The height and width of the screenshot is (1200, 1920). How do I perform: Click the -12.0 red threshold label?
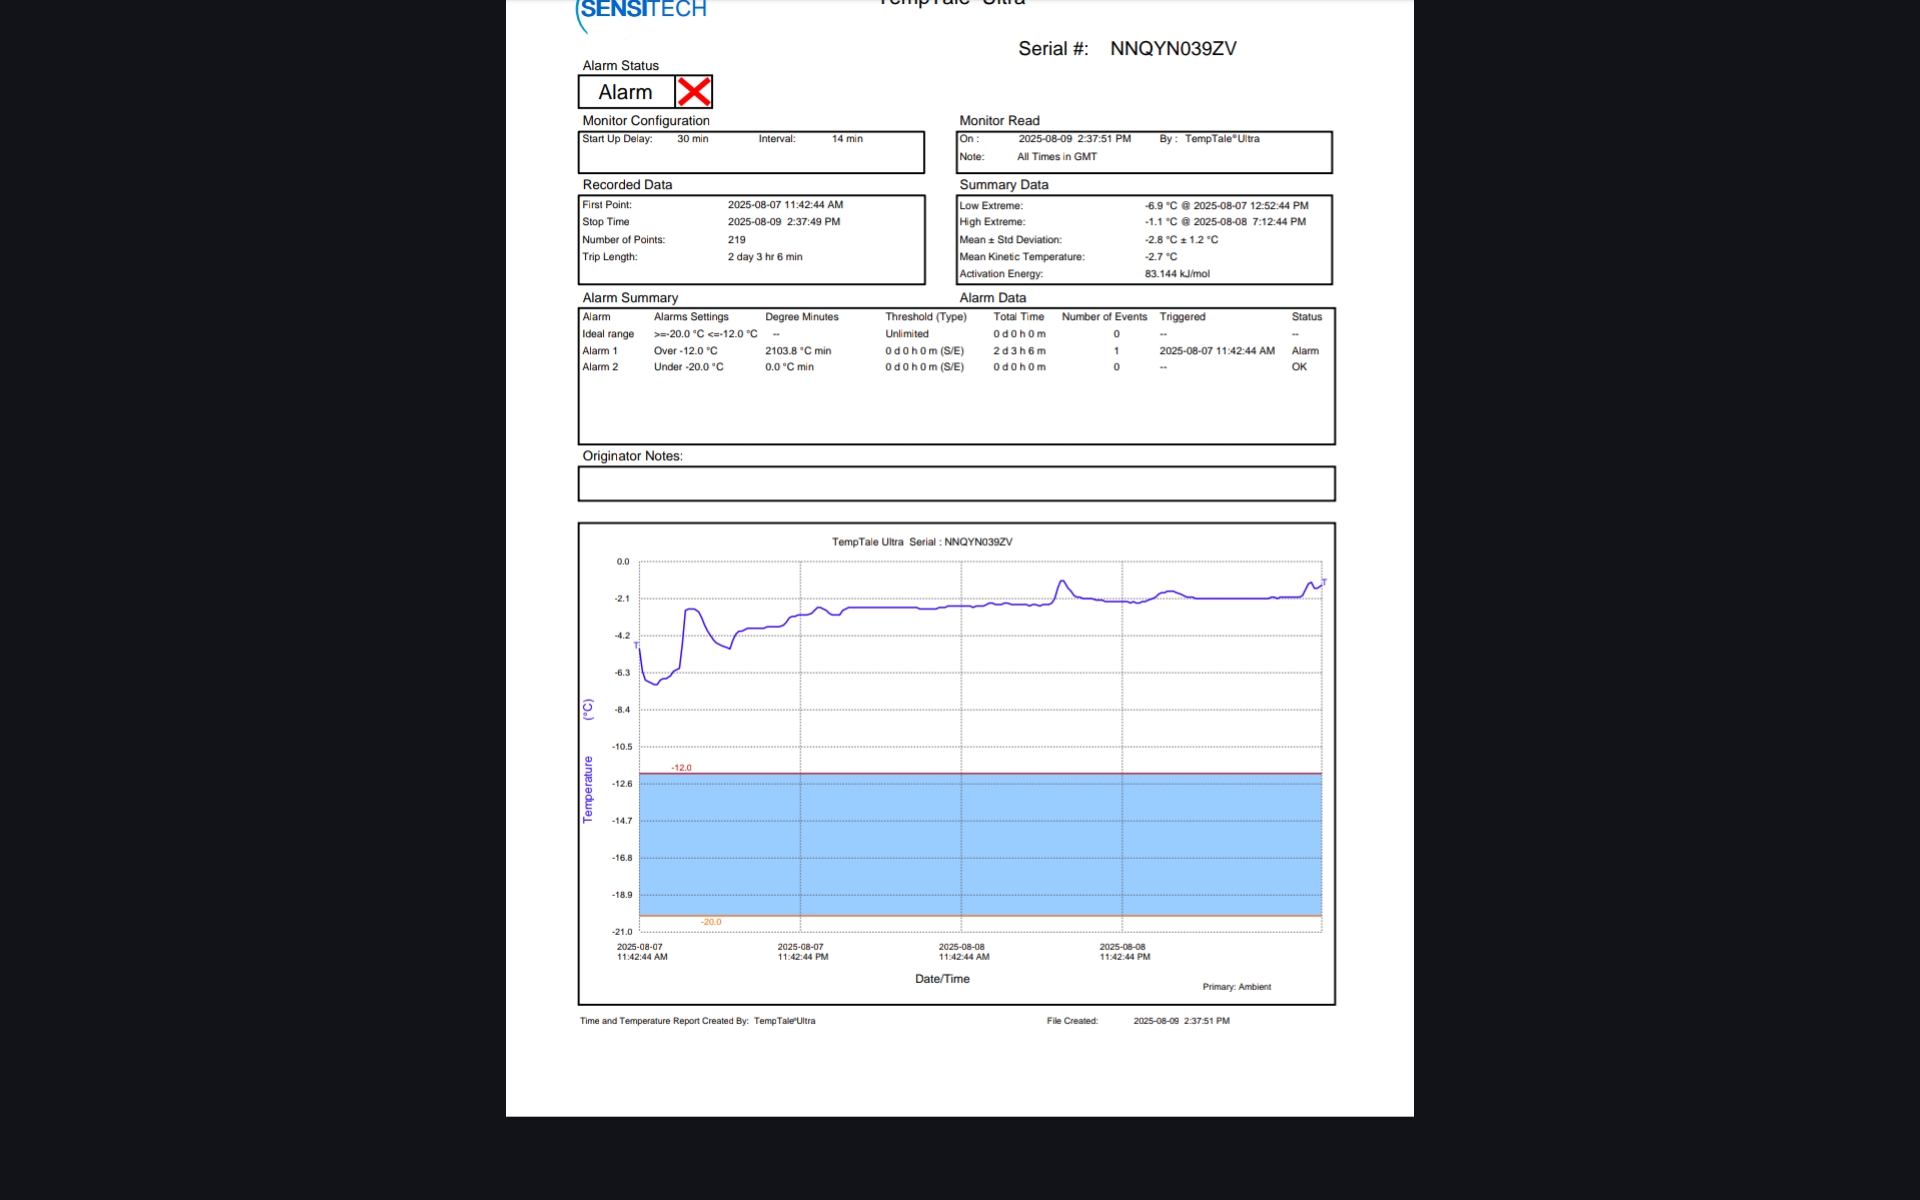click(681, 768)
